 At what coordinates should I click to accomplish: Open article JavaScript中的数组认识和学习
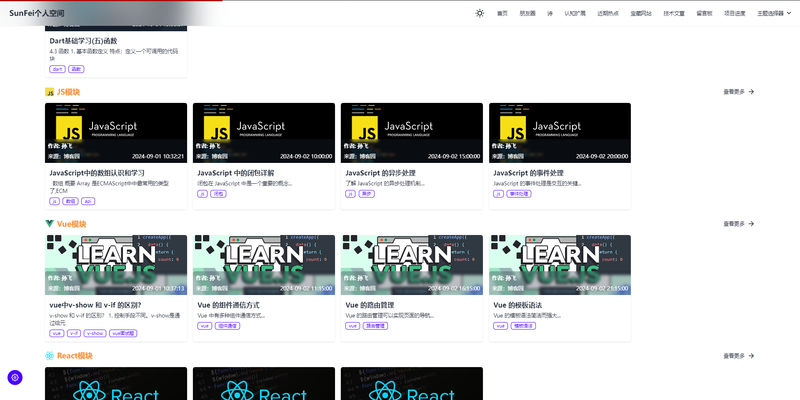(97, 173)
